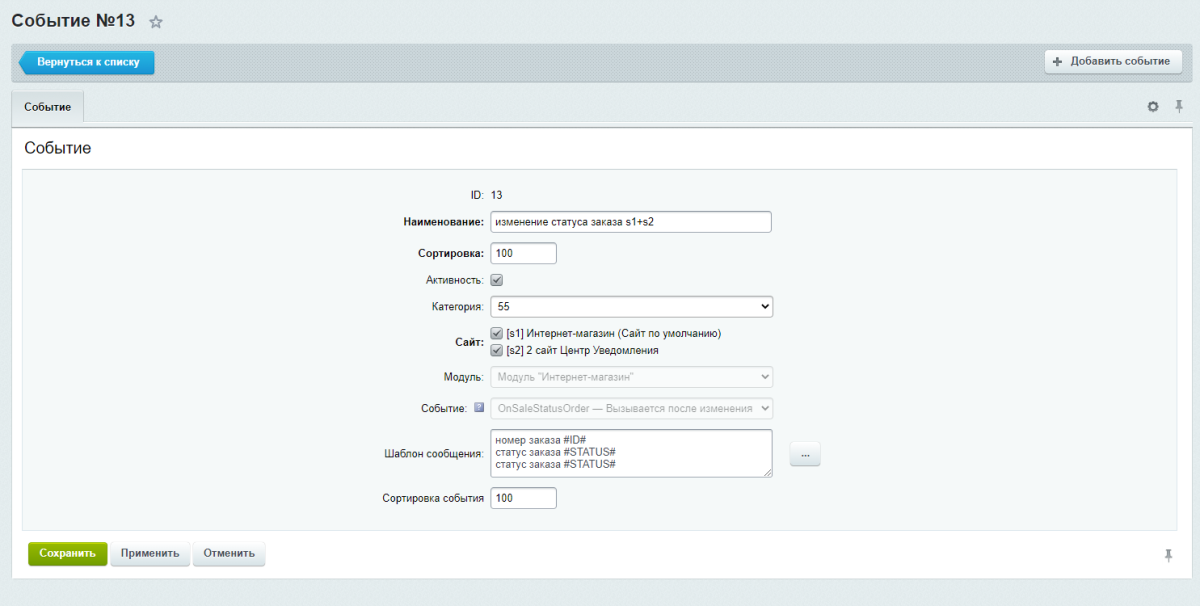The image size is (1200, 606).
Task: Click the plus icon in Добавить событие
Action: [1057, 62]
